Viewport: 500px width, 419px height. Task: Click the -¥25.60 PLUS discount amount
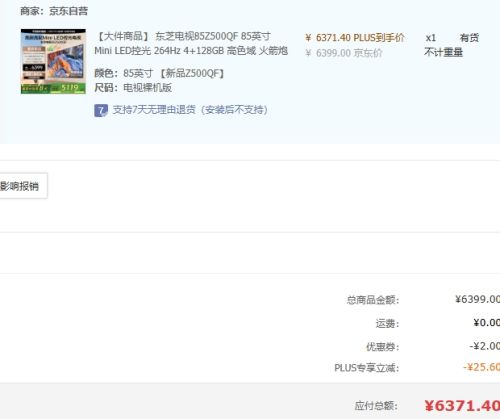(482, 367)
